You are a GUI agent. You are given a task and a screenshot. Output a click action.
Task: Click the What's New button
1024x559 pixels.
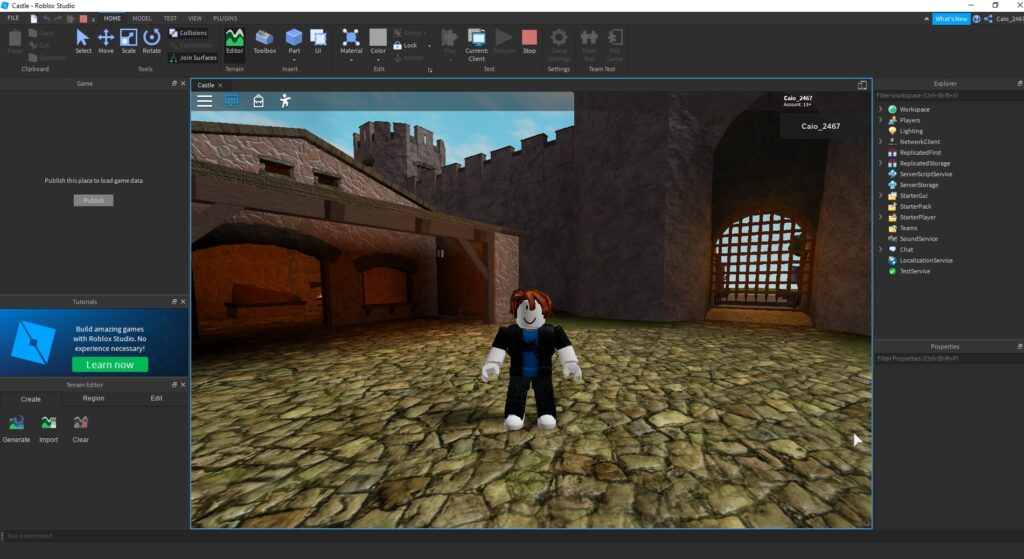[x=951, y=19]
